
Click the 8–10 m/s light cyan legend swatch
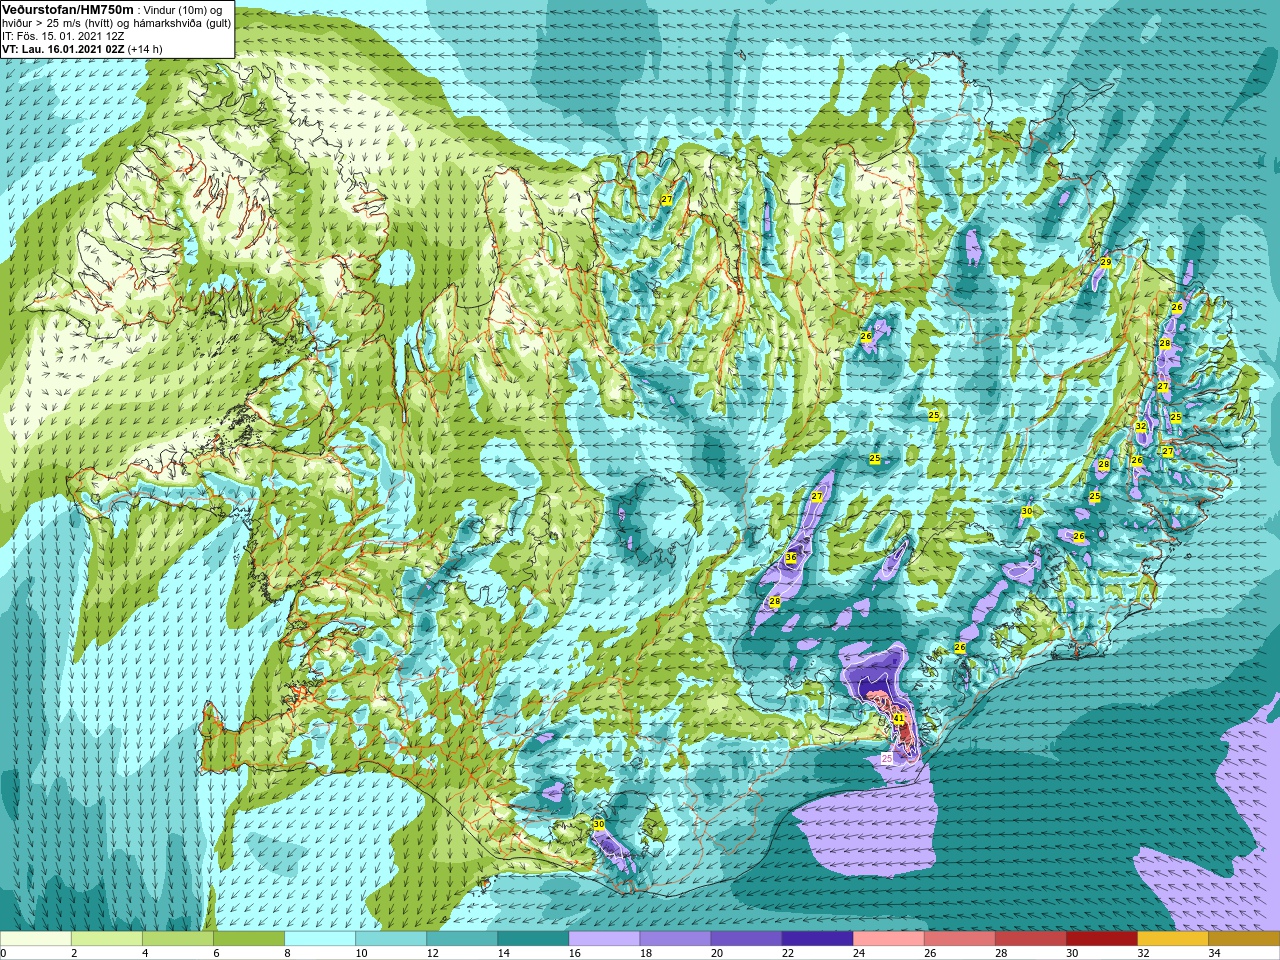[x=320, y=939]
